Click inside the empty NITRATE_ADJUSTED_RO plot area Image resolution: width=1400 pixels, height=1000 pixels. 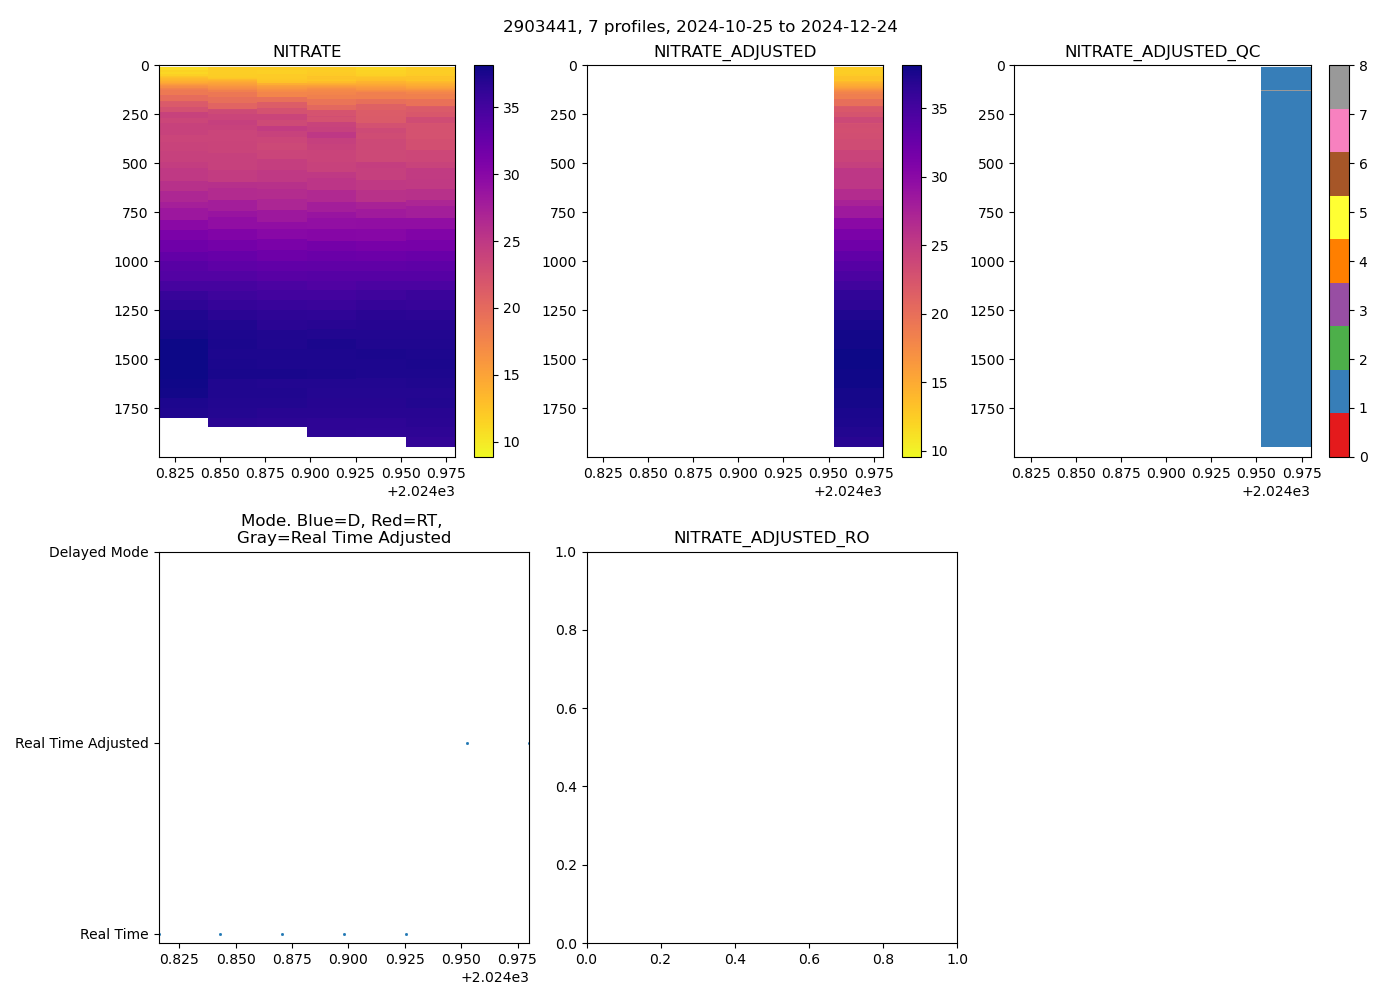(x=771, y=747)
